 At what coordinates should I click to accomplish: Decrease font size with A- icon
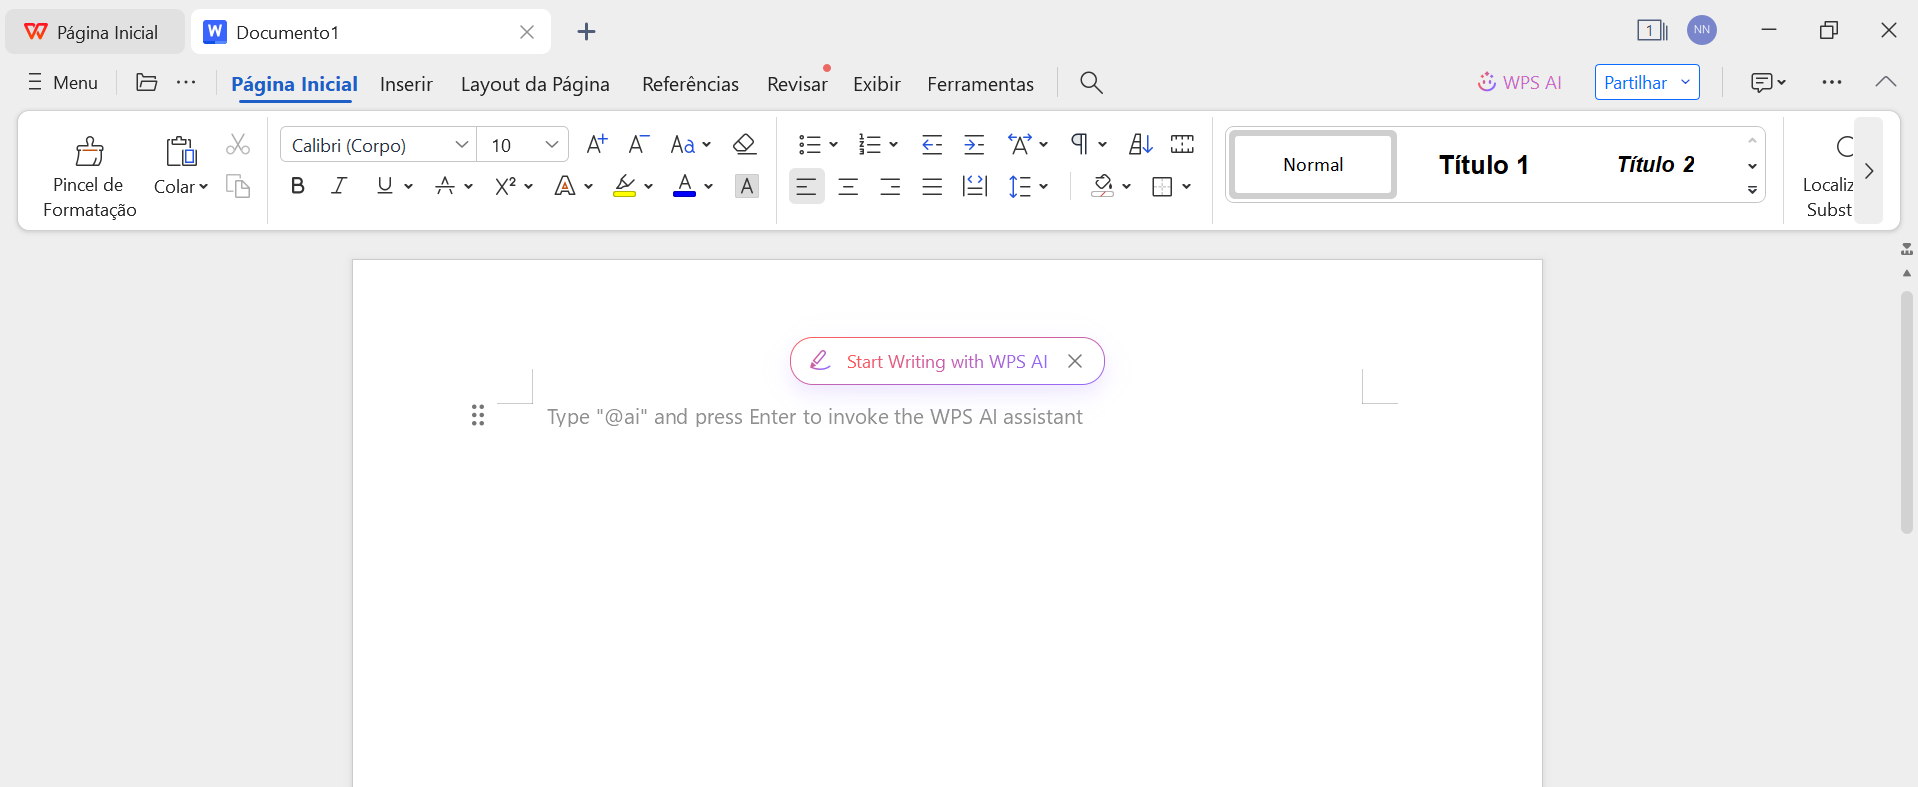click(639, 145)
